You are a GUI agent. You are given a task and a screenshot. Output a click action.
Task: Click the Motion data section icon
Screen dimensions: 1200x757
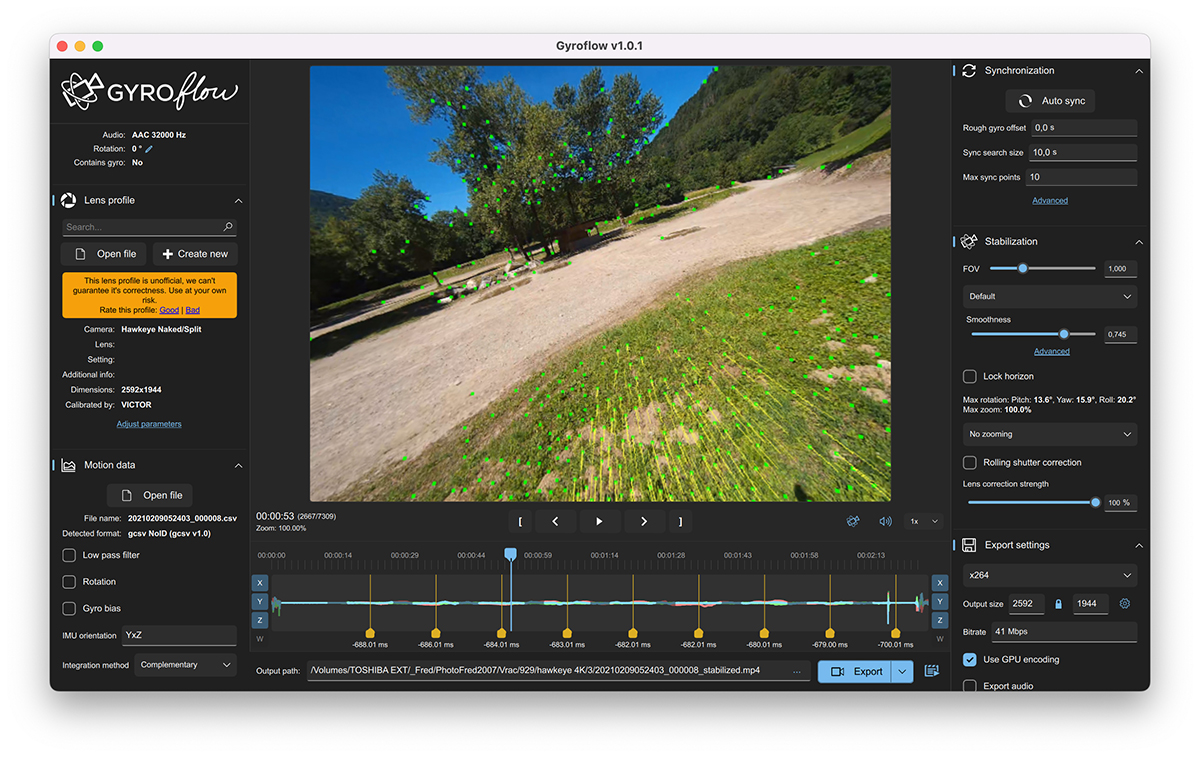(69, 465)
